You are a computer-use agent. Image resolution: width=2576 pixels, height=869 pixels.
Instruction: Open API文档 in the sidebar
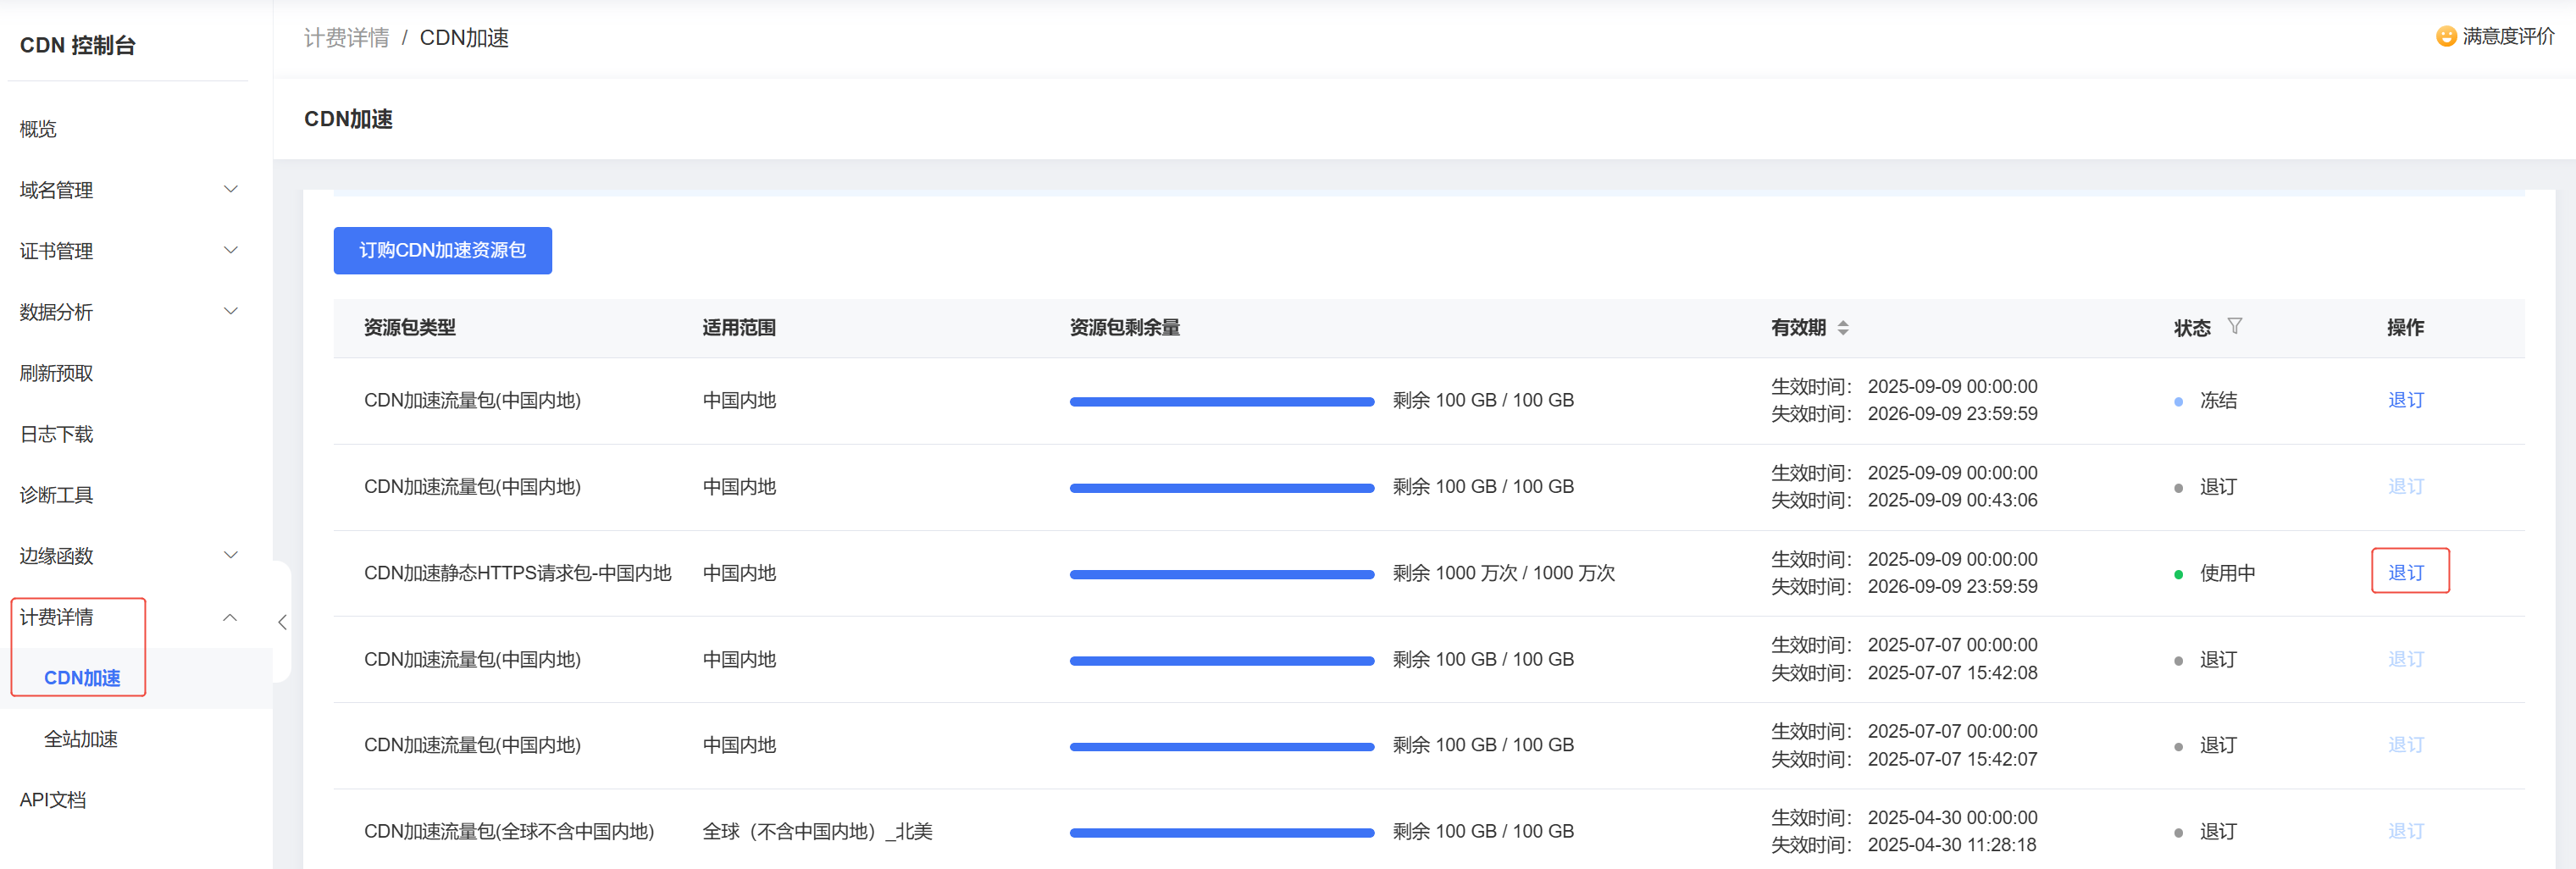[x=53, y=800]
